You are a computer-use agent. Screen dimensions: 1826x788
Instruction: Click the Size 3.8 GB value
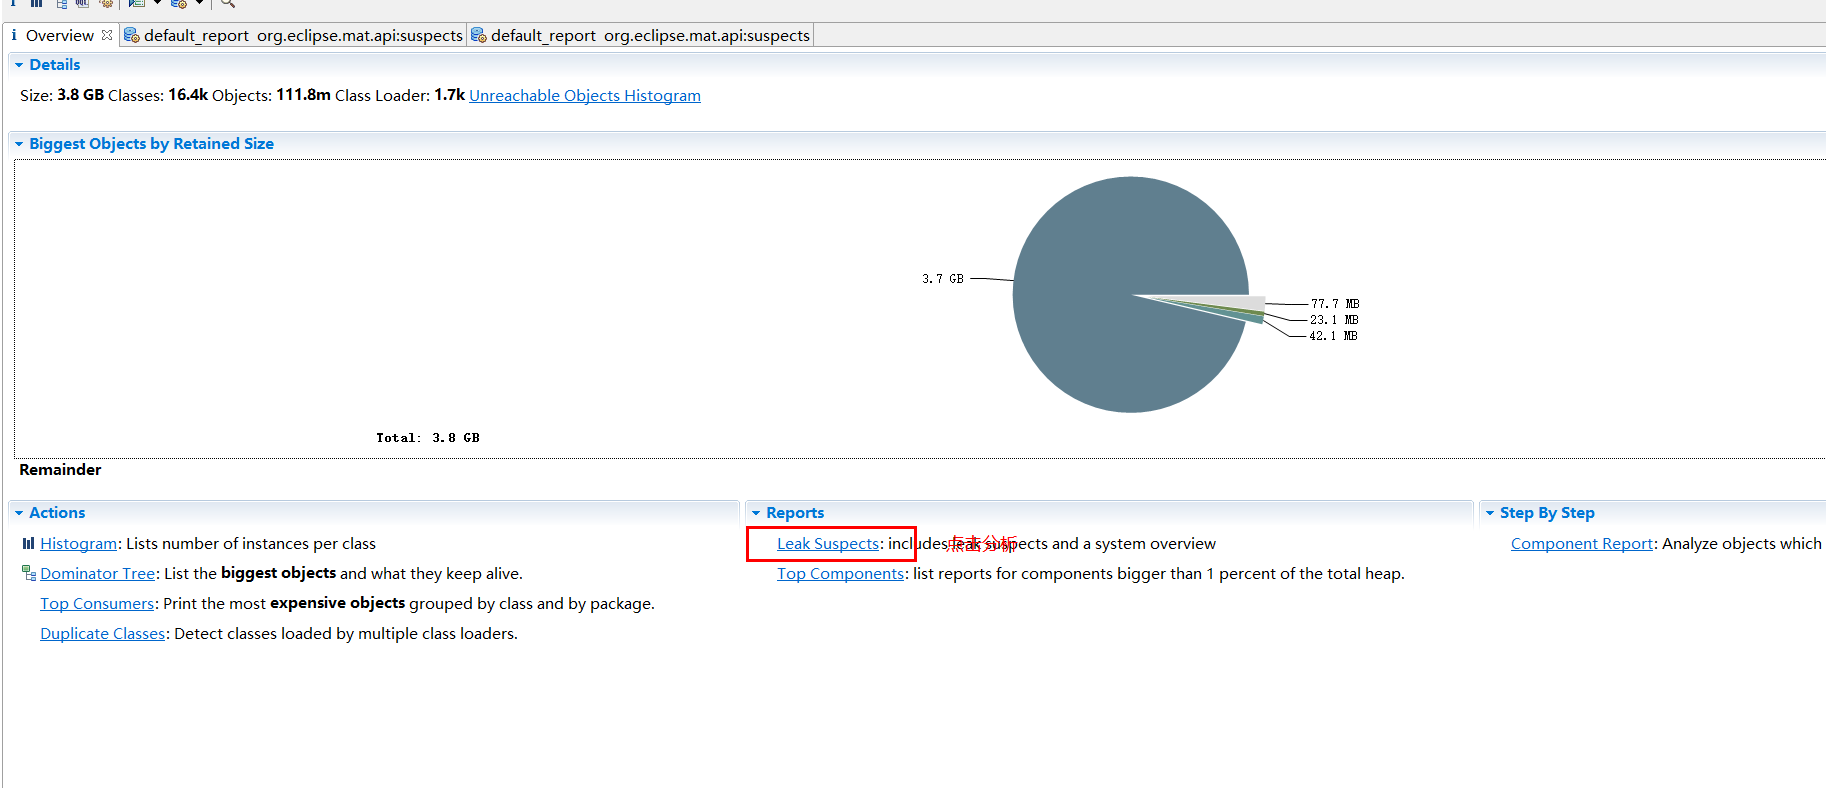[x=80, y=95]
